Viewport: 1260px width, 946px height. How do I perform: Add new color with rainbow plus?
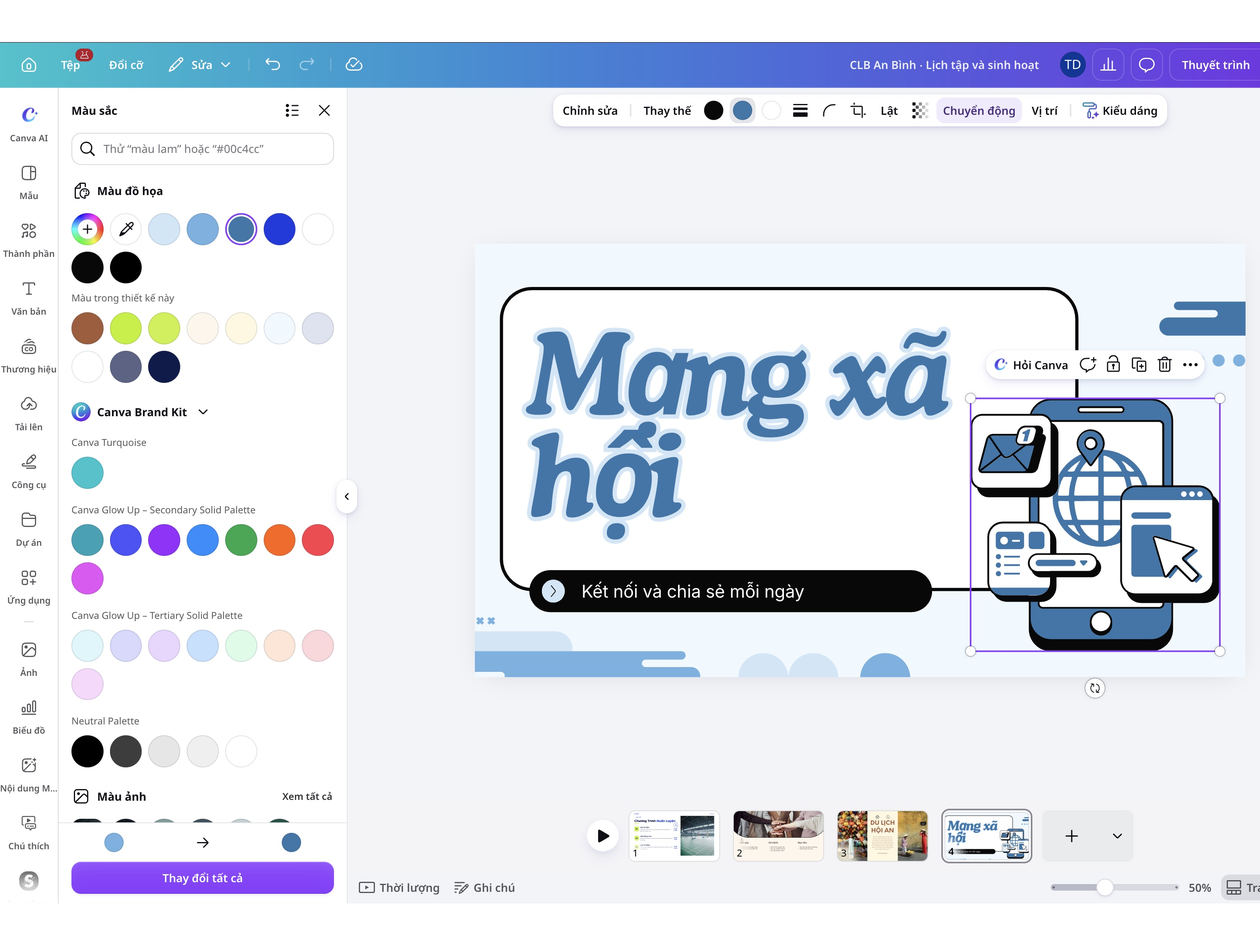[87, 229]
